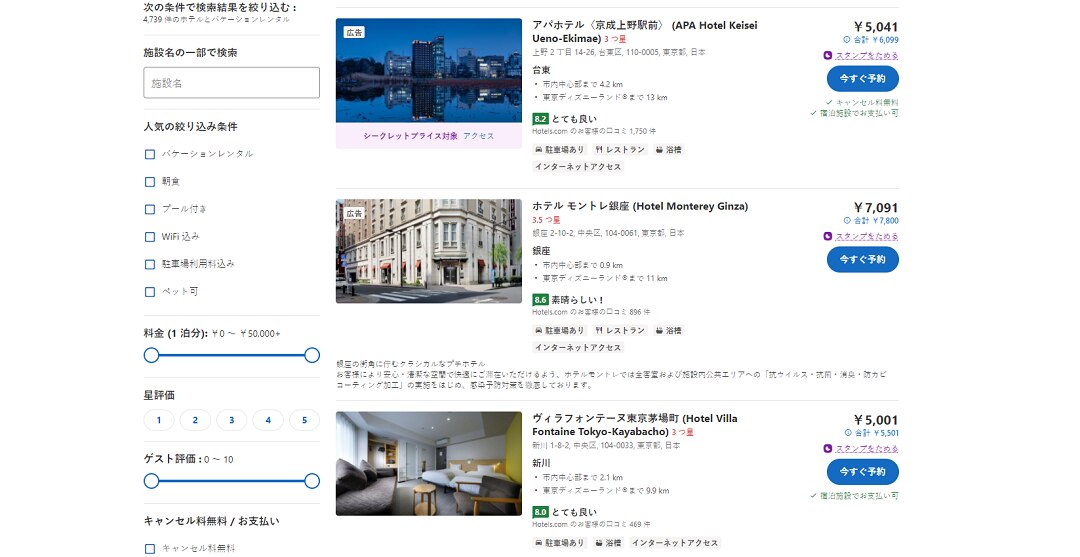Click the left handle of the ゲスト評価 slider
Screen dimensions: 1080x557
coord(152,481)
